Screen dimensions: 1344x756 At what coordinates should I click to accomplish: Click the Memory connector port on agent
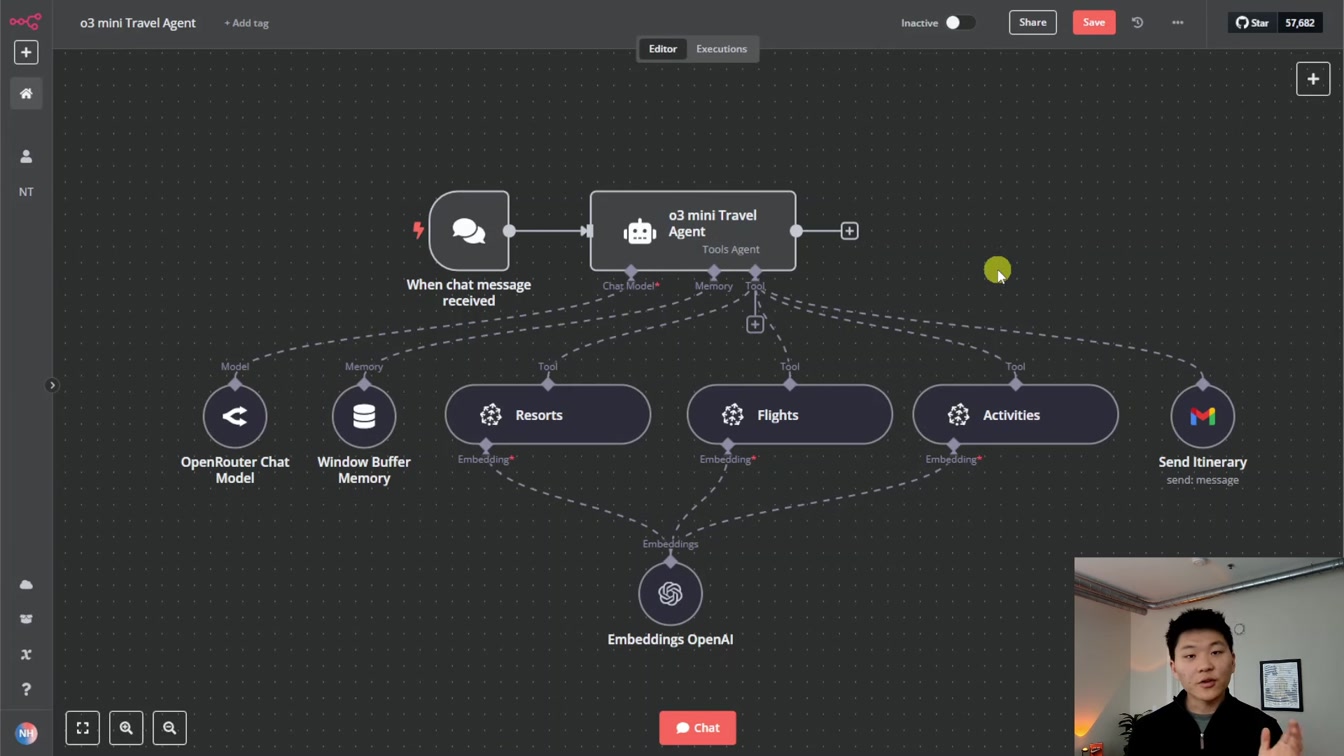(x=714, y=272)
